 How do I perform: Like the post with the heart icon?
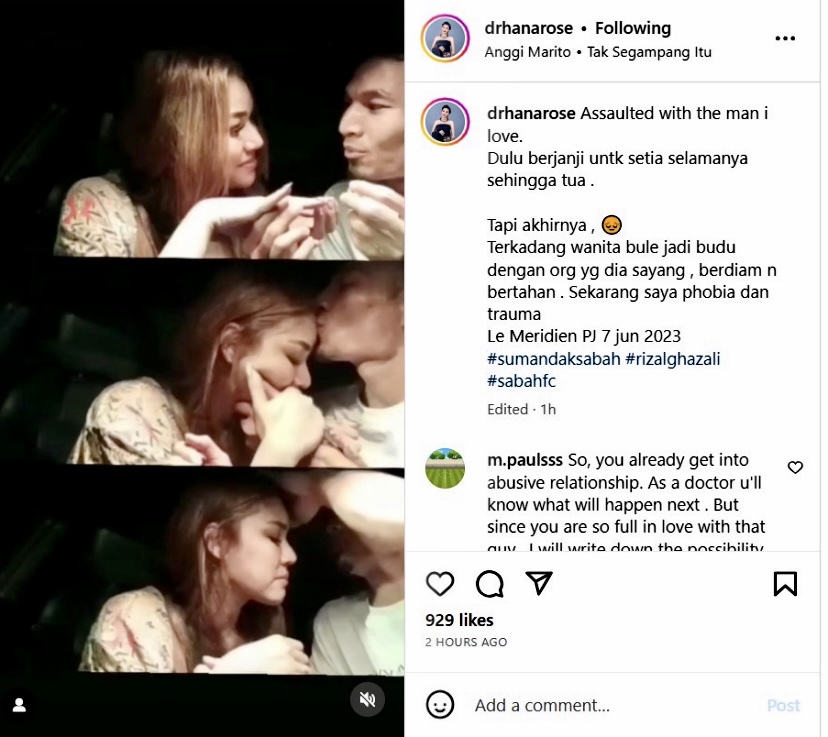coord(440,583)
